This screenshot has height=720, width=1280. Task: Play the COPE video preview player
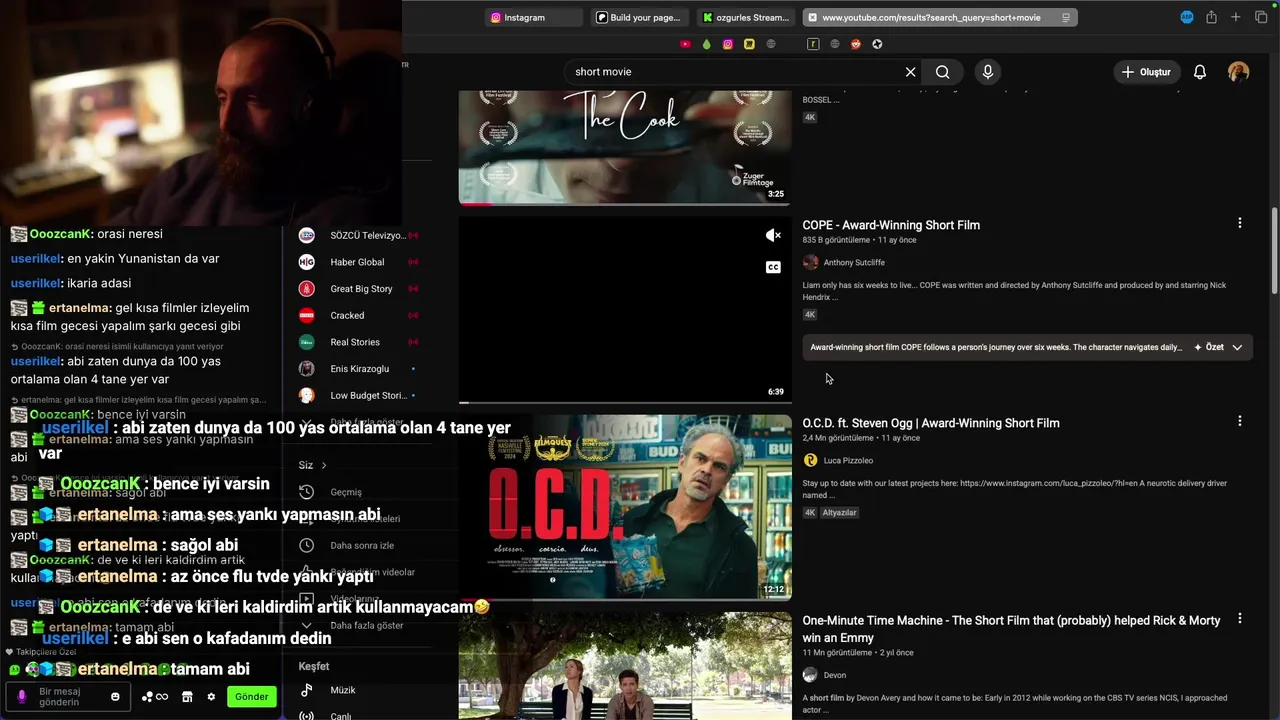[x=625, y=310]
